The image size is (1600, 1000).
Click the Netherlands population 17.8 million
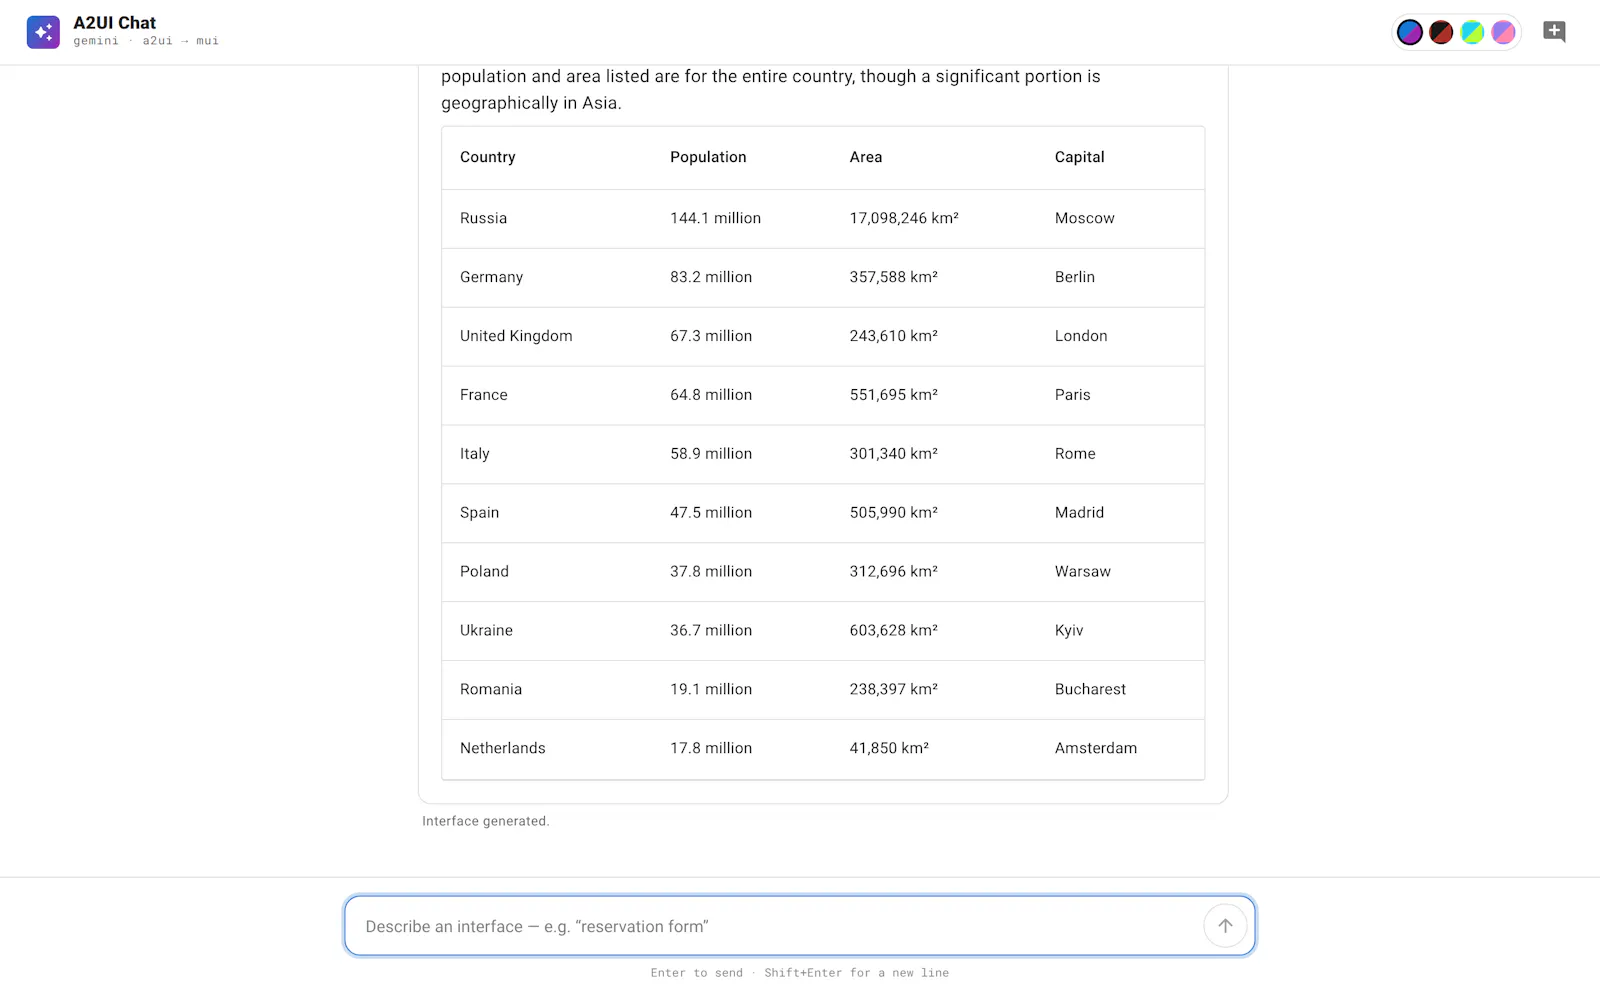point(711,748)
